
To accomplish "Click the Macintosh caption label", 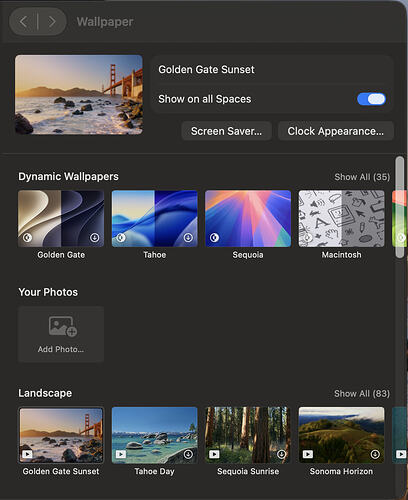I will coord(341,255).
